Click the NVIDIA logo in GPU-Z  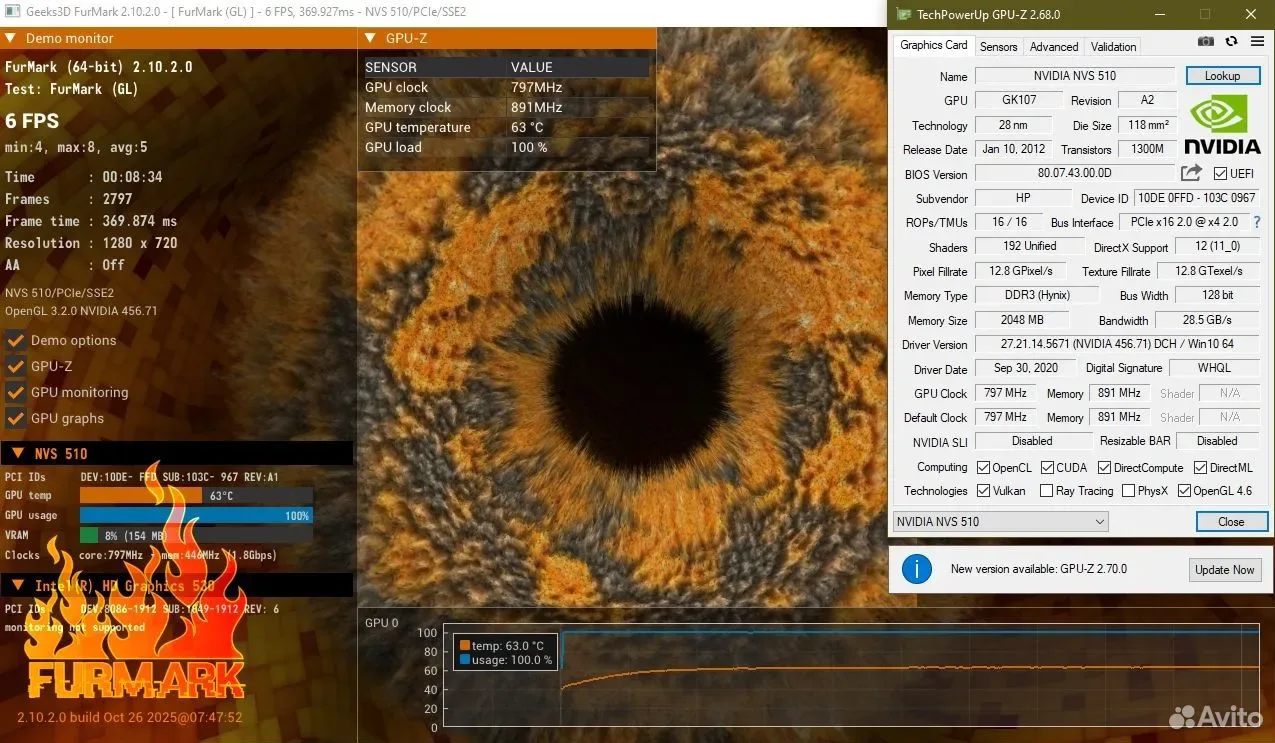pyautogui.click(x=1221, y=124)
